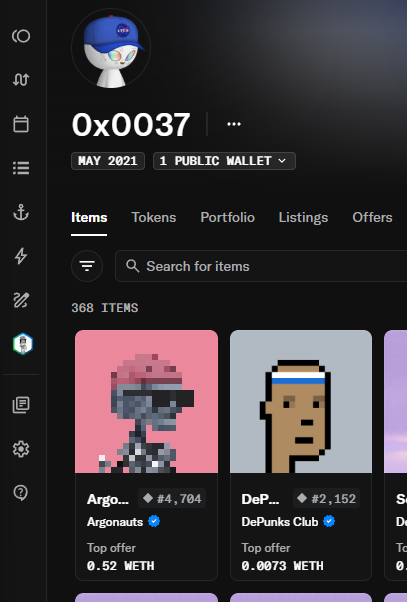Image resolution: width=407 pixels, height=602 pixels.
Task: Open the DePunks #2,152 NFT image
Action: pyautogui.click(x=301, y=402)
